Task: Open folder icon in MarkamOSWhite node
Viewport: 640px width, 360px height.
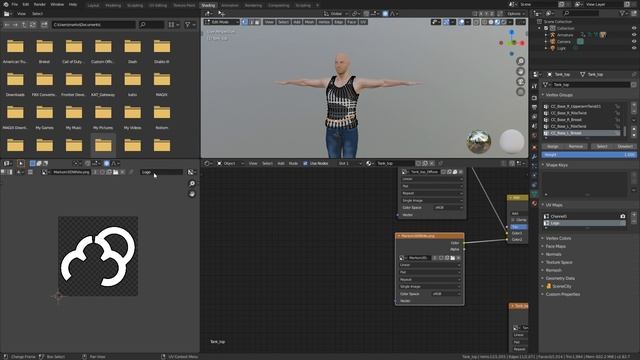Action: [x=453, y=258]
